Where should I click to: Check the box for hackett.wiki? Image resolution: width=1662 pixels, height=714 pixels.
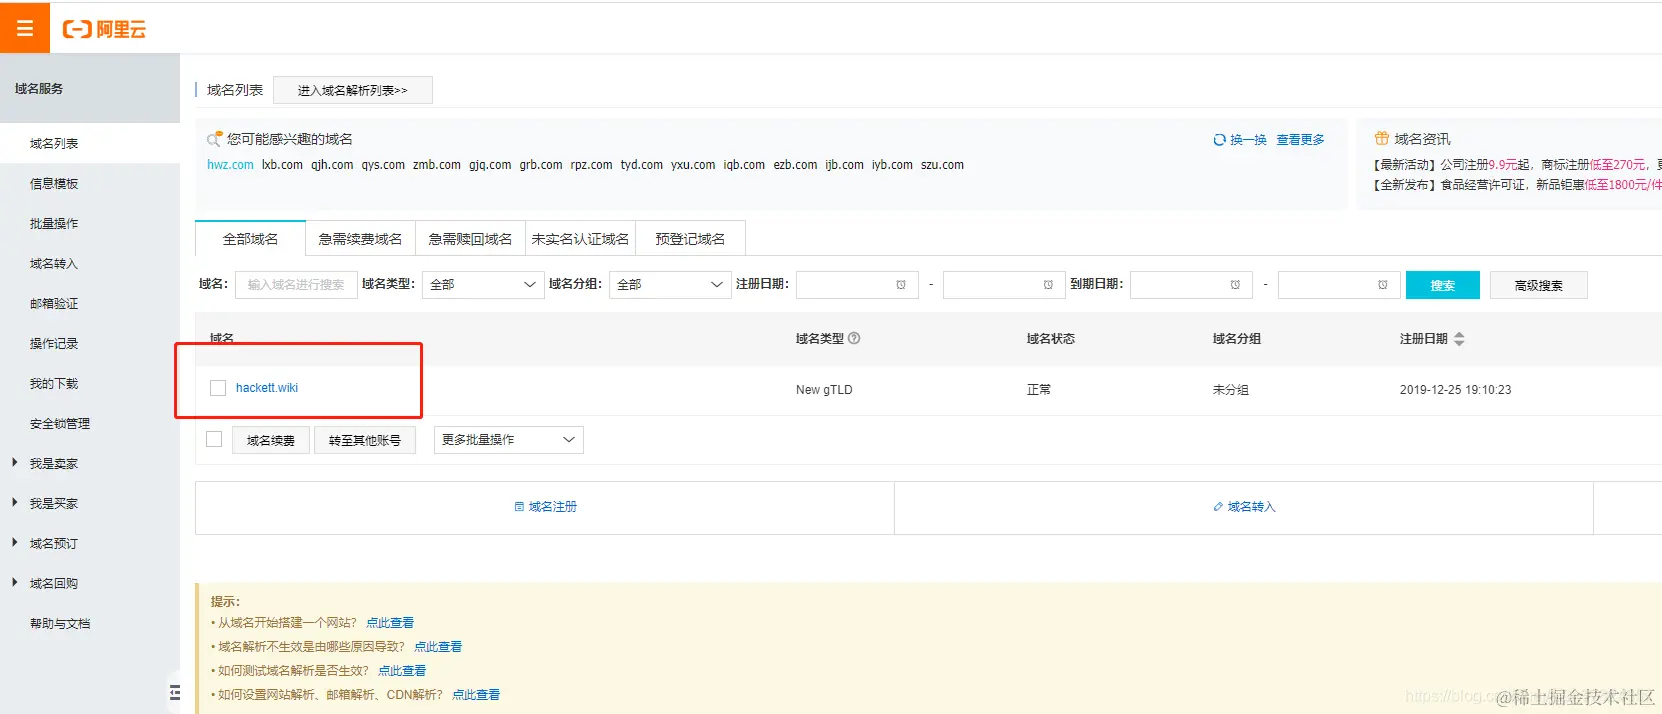218,388
